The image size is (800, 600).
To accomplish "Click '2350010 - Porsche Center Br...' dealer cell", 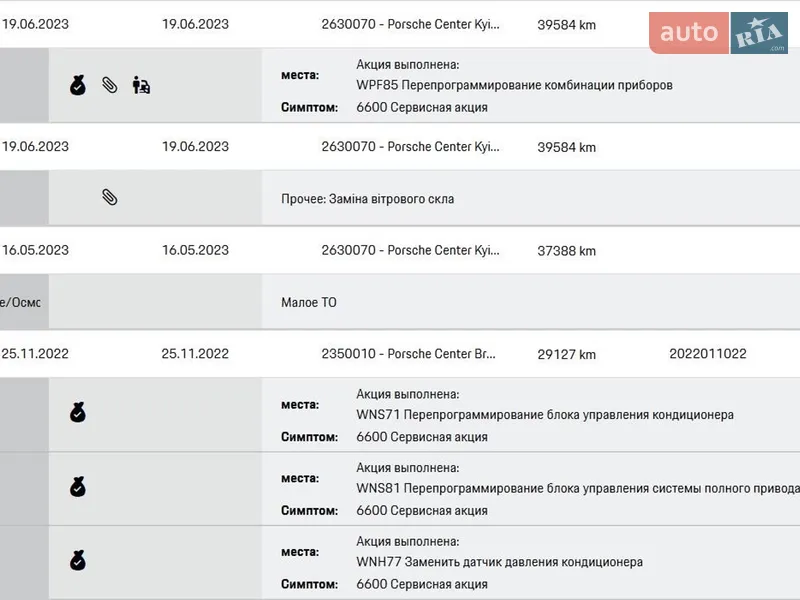I will [x=408, y=354].
